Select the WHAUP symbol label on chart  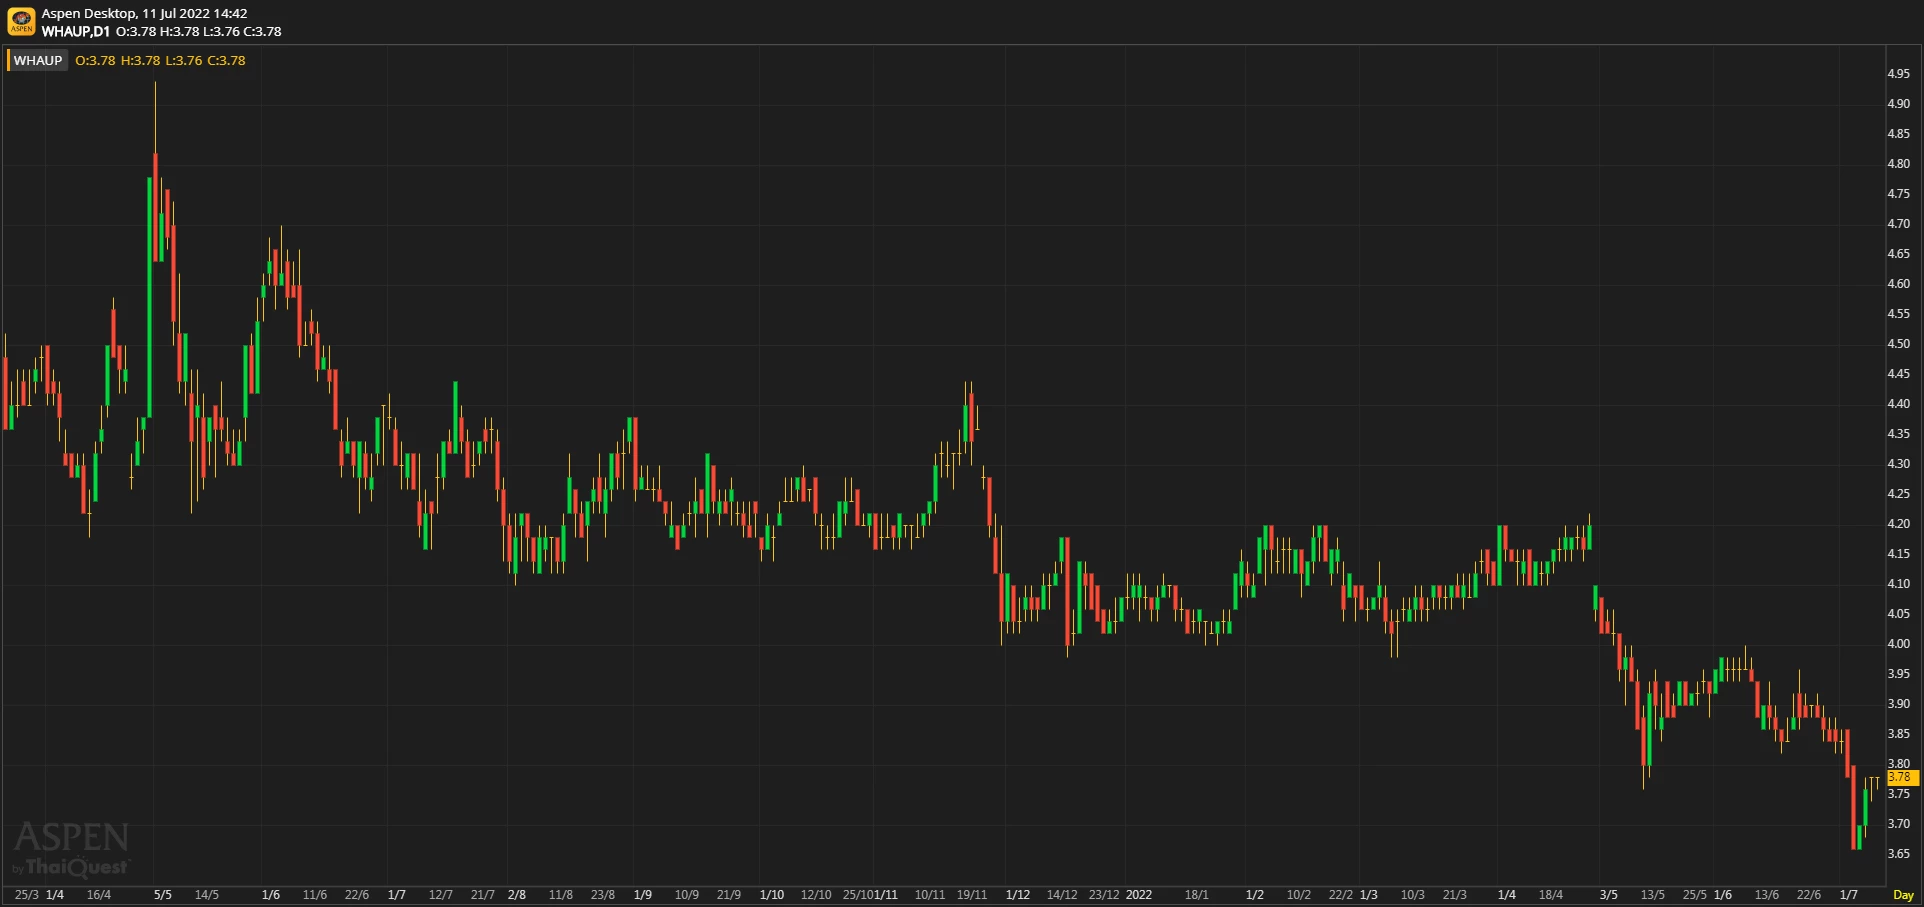[x=38, y=61]
